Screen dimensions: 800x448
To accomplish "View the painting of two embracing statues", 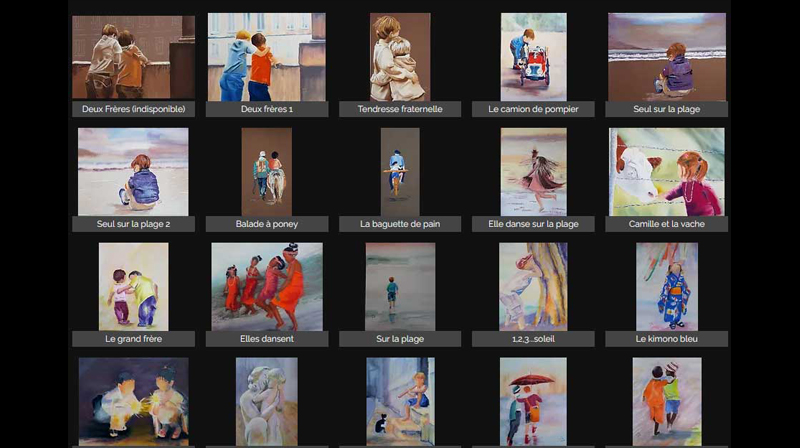I will [266, 402].
